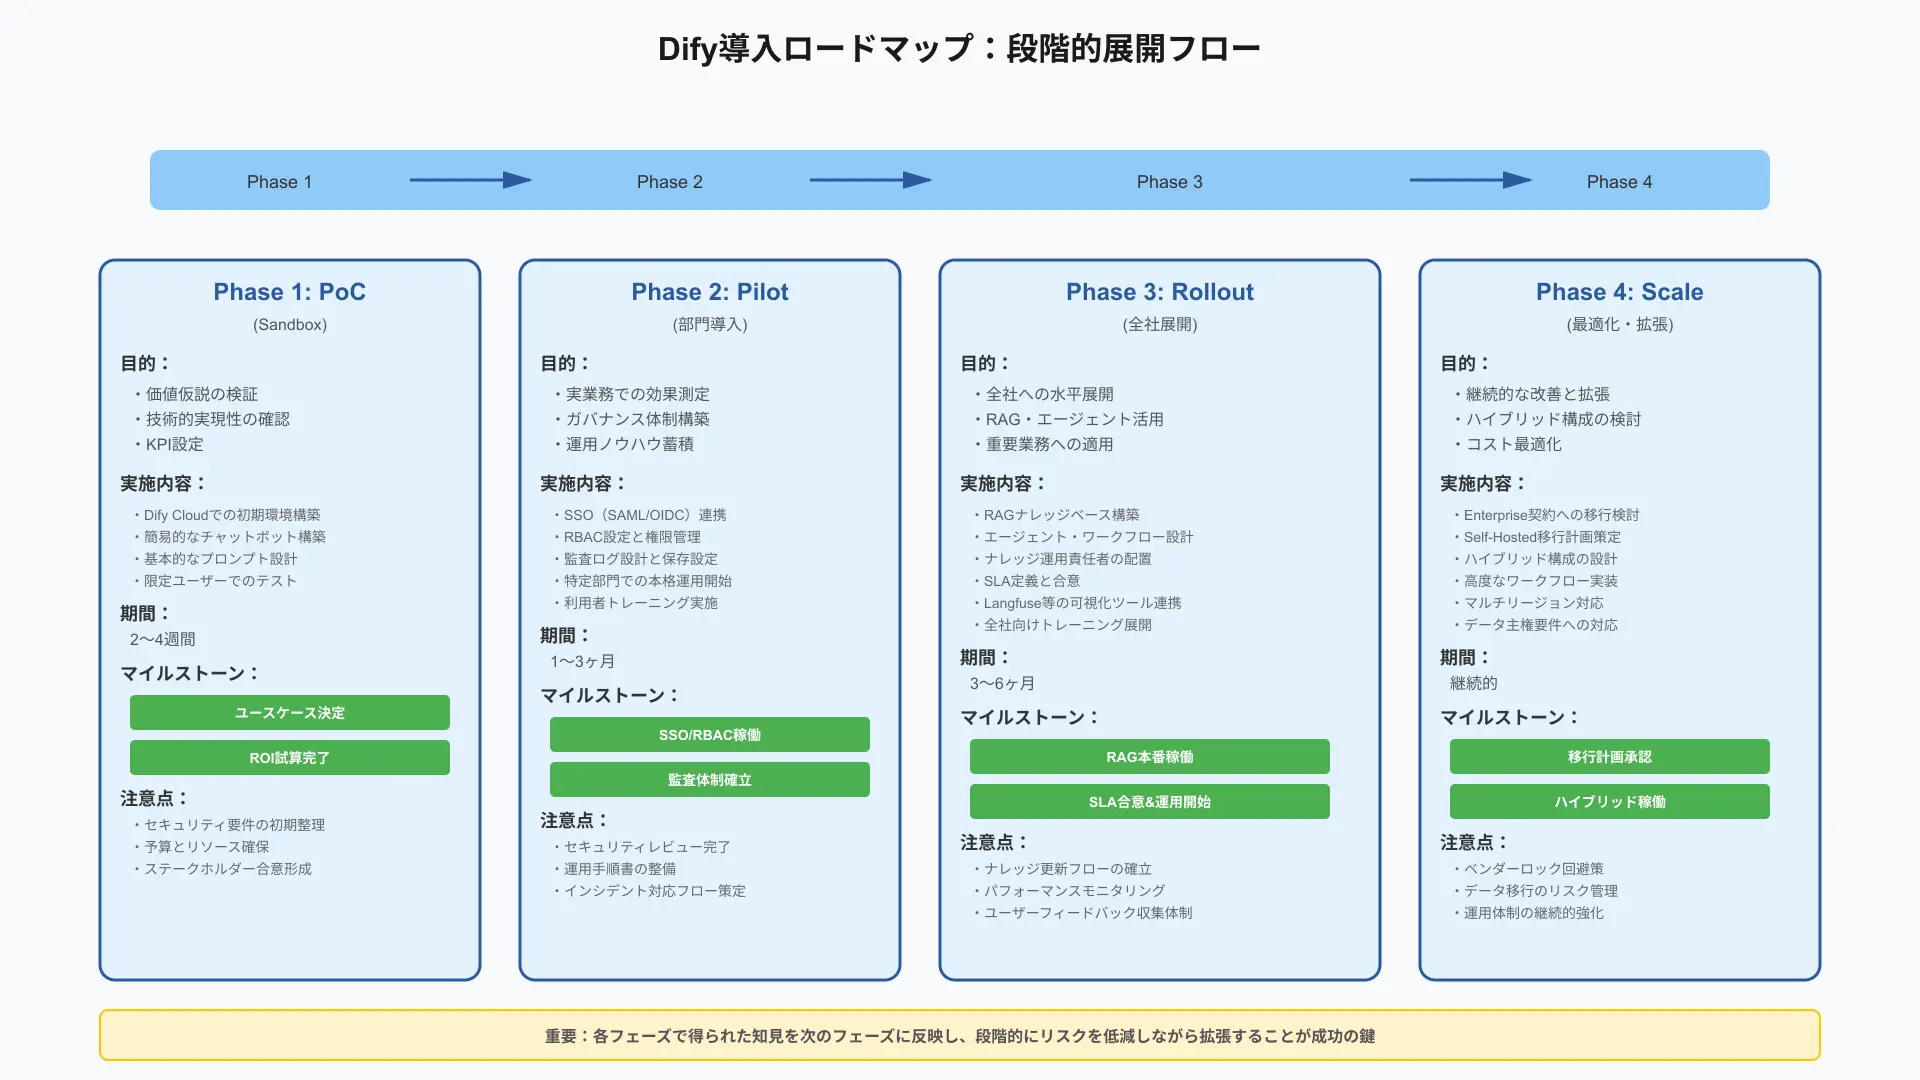Select the 'Phase 2: Pilot' card heading

click(709, 292)
